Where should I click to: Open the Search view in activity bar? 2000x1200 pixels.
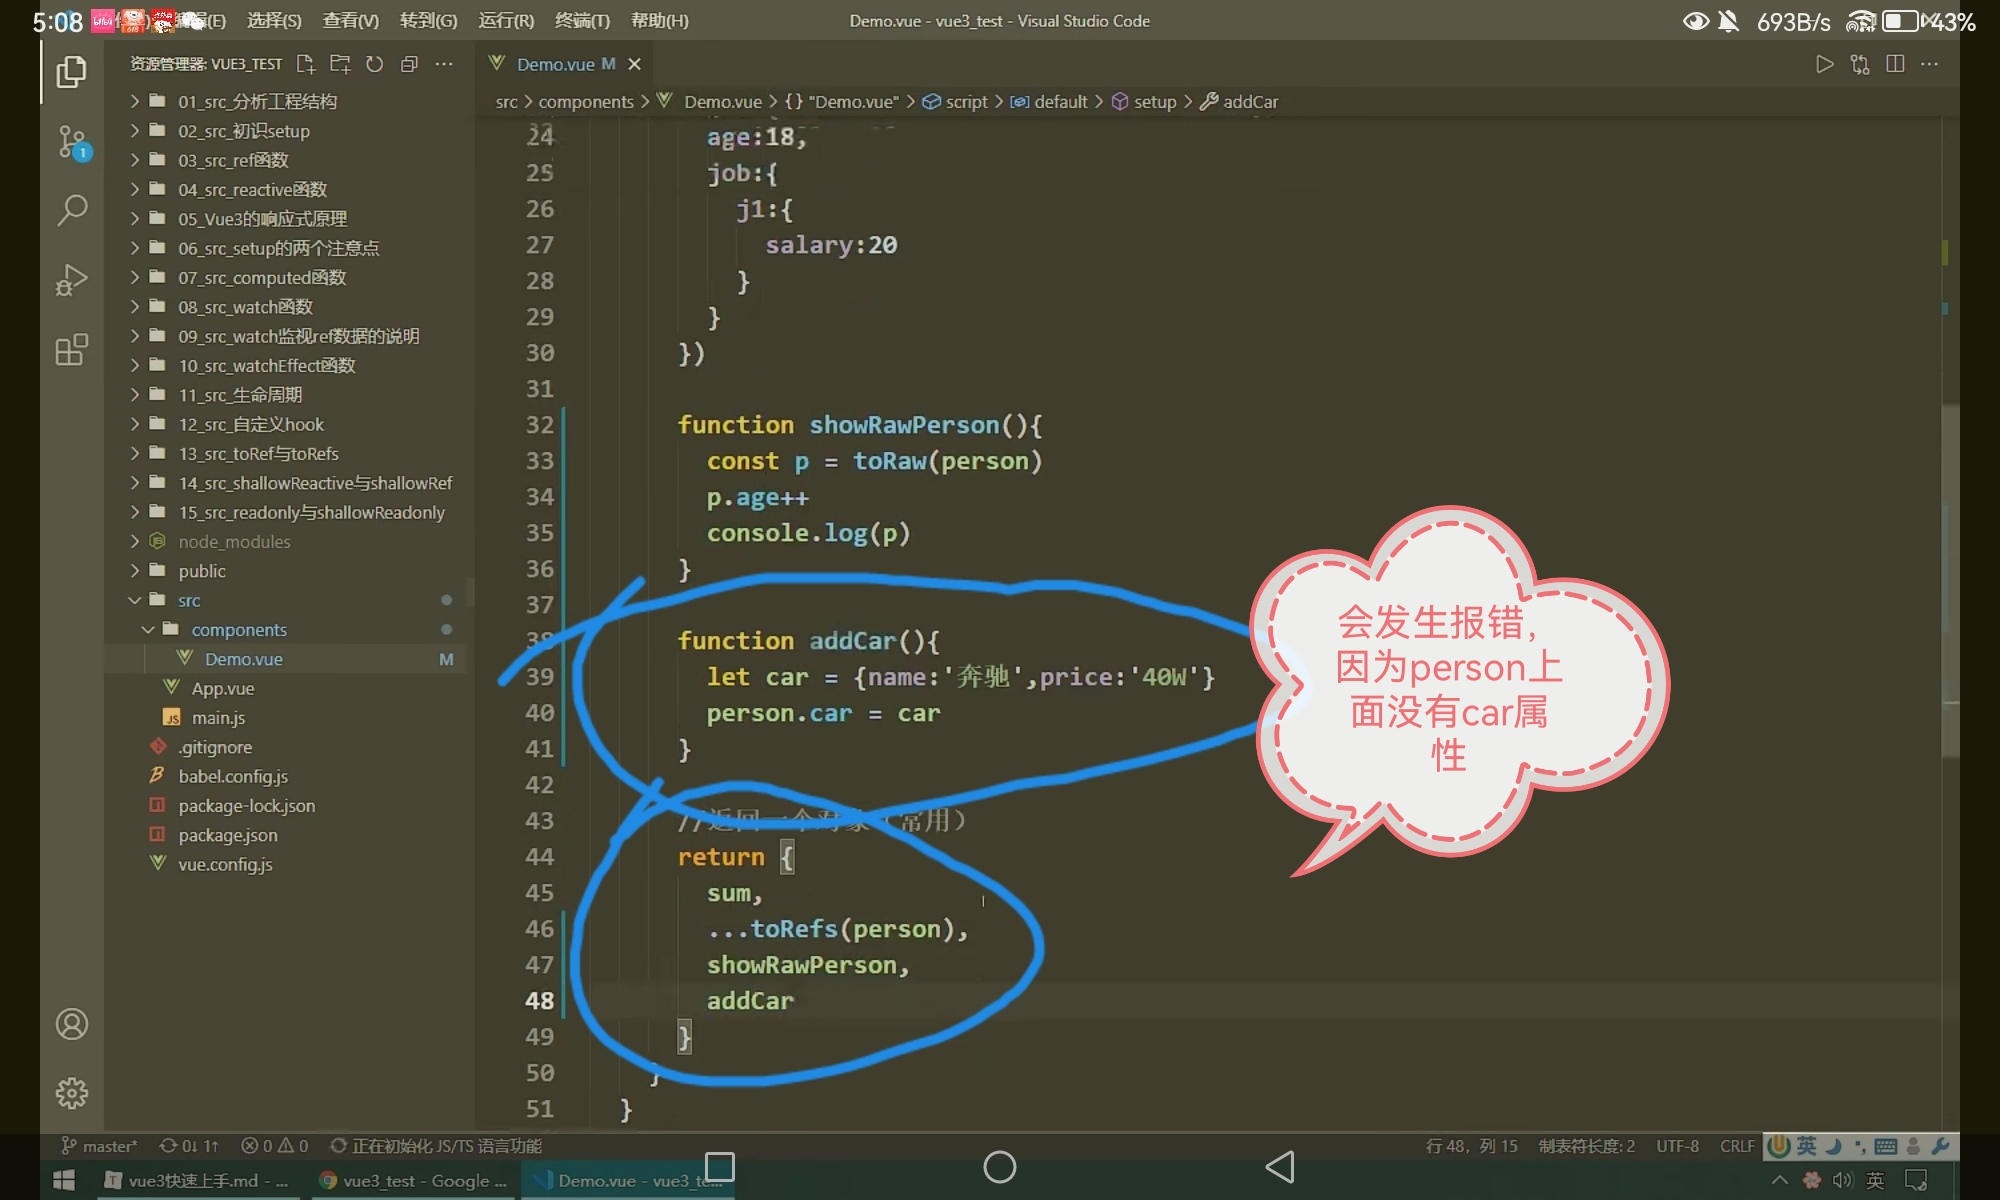point(72,210)
